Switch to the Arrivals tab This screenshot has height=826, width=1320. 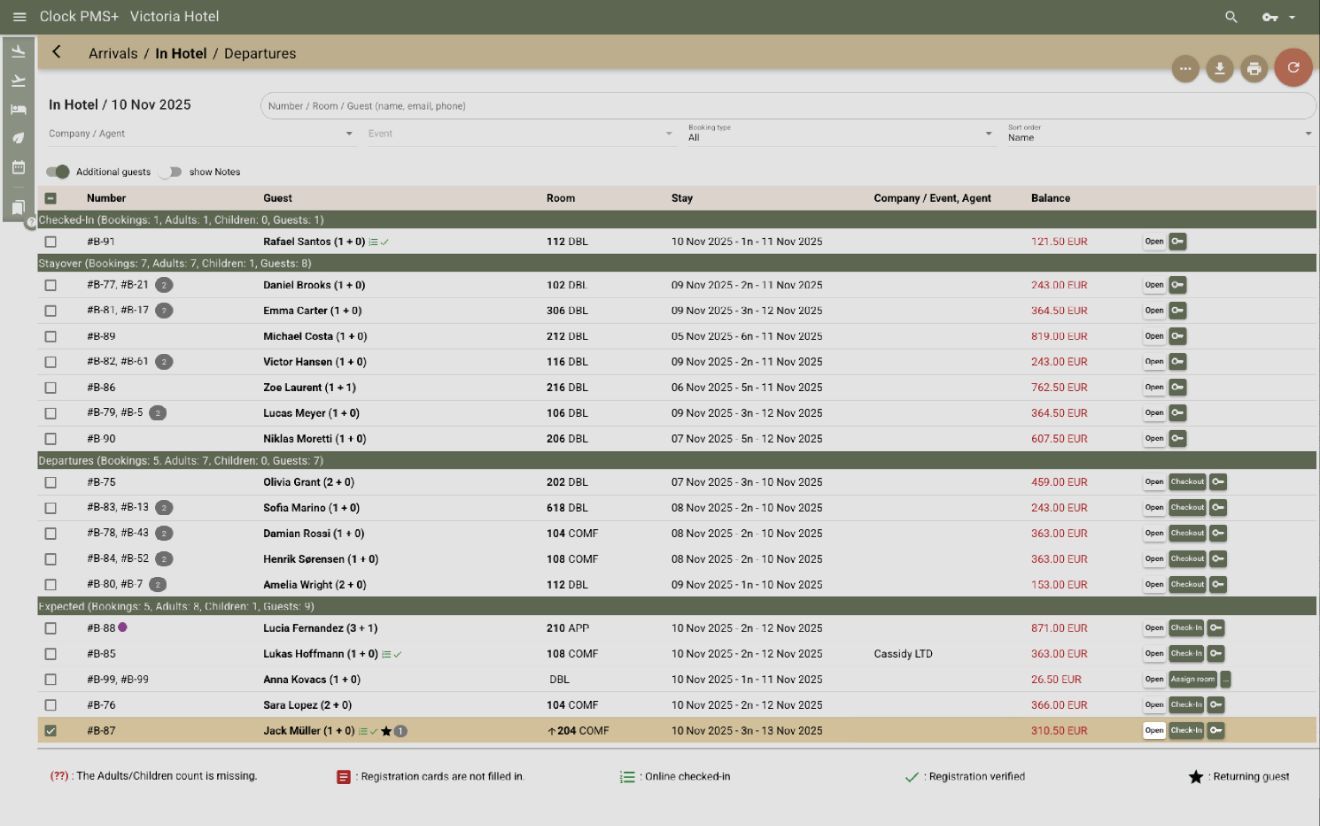113,54
